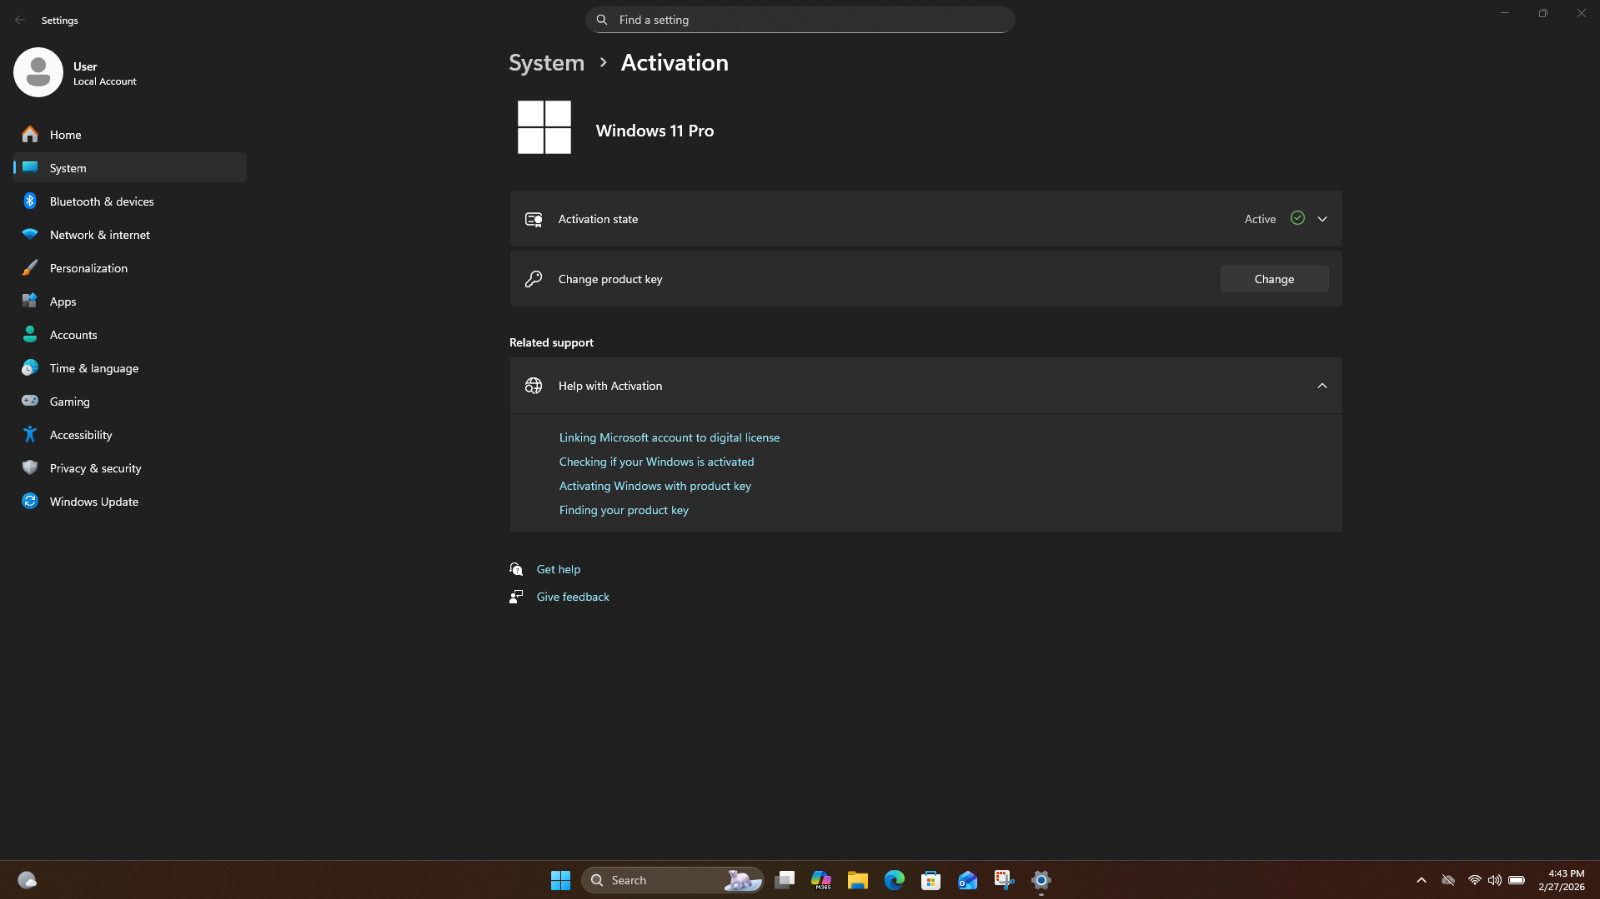The height and width of the screenshot is (899, 1600).
Task: Expand the Activation state chevron
Action: pos(1322,219)
